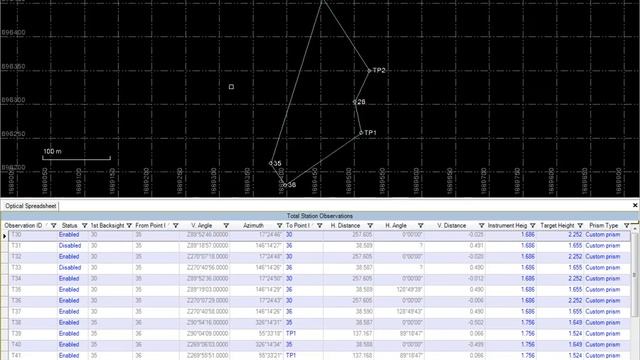This screenshot has width=640, height=360.
Task: Open the Prism Type column filter
Action: click(x=627, y=226)
